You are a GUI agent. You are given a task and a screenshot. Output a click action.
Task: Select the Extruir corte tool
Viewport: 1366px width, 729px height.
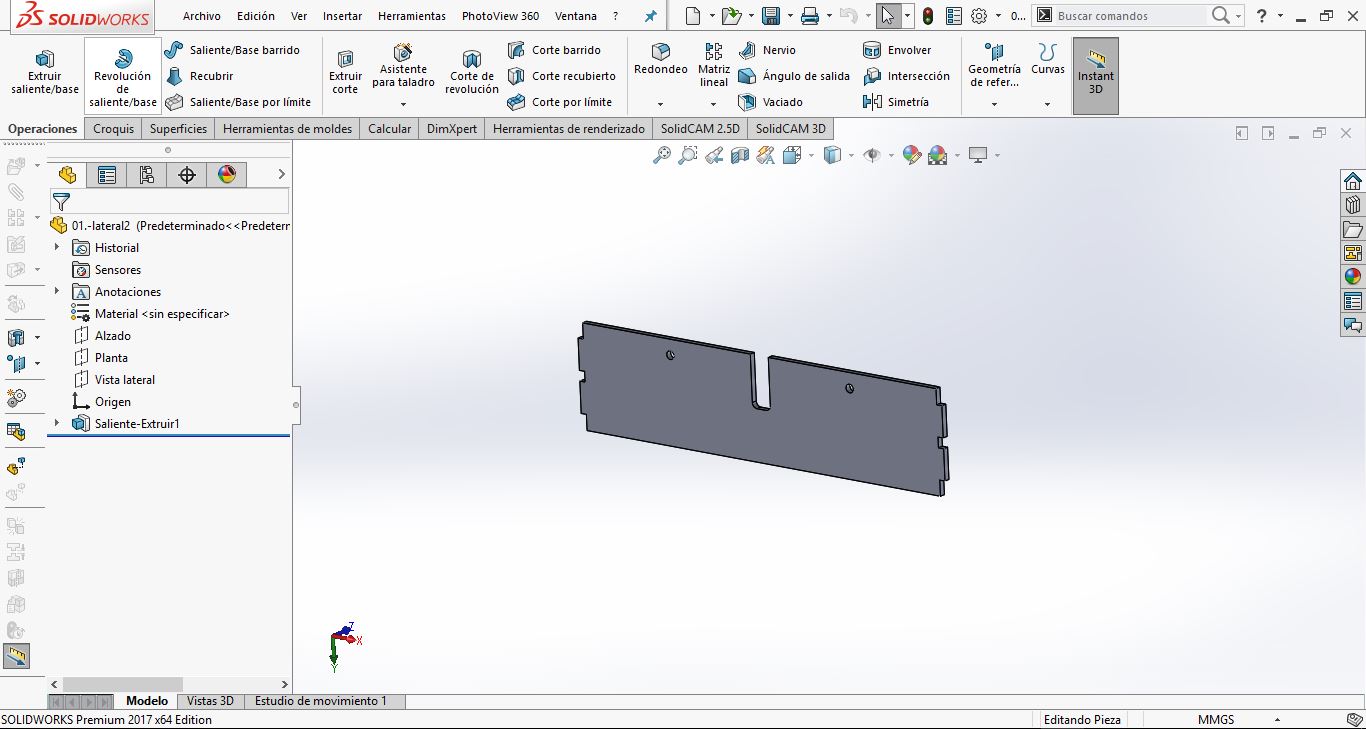click(x=345, y=73)
